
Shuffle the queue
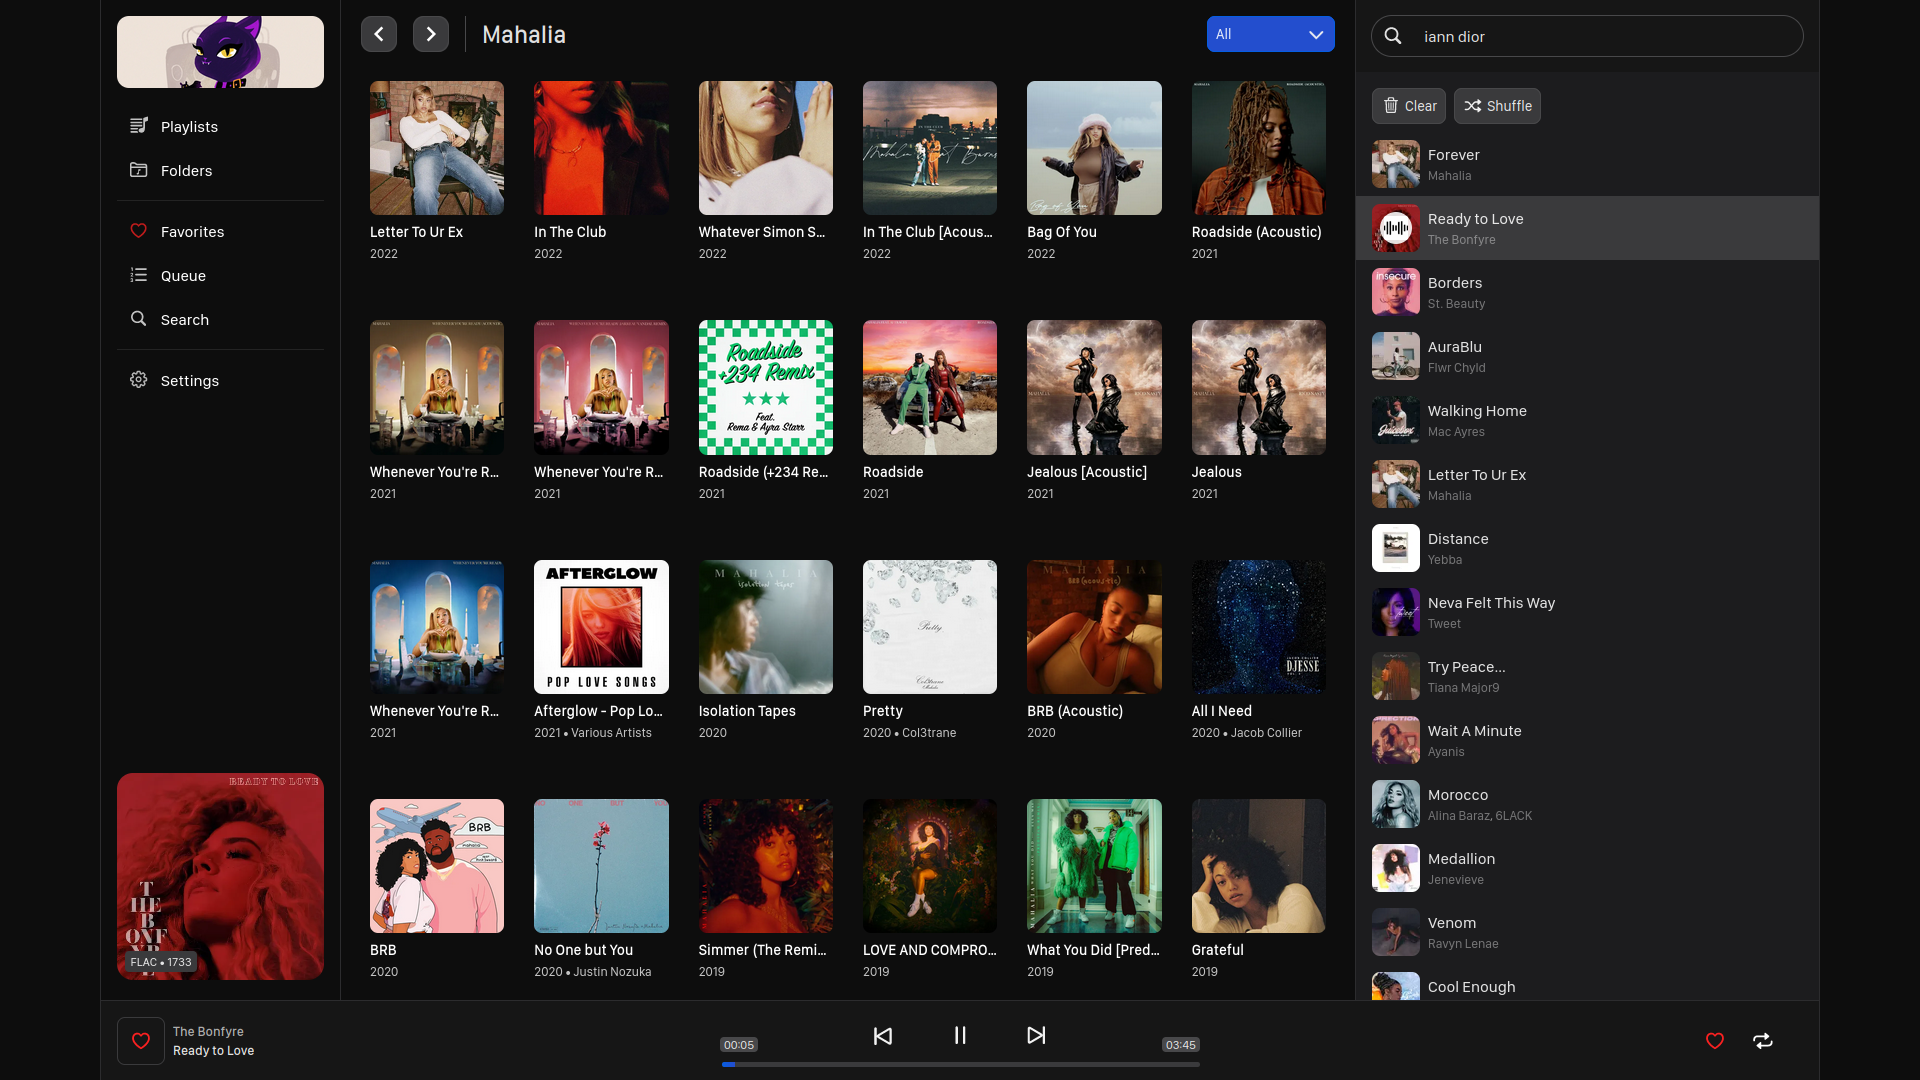[1496, 106]
